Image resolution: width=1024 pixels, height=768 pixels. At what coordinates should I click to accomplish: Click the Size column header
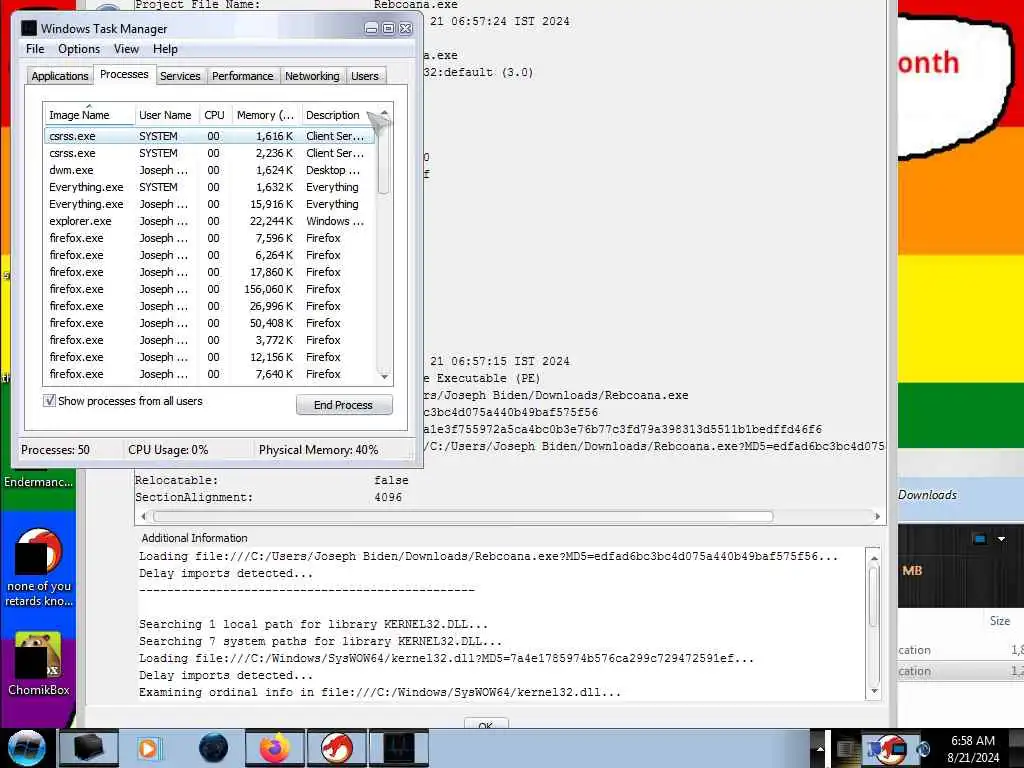(x=999, y=621)
